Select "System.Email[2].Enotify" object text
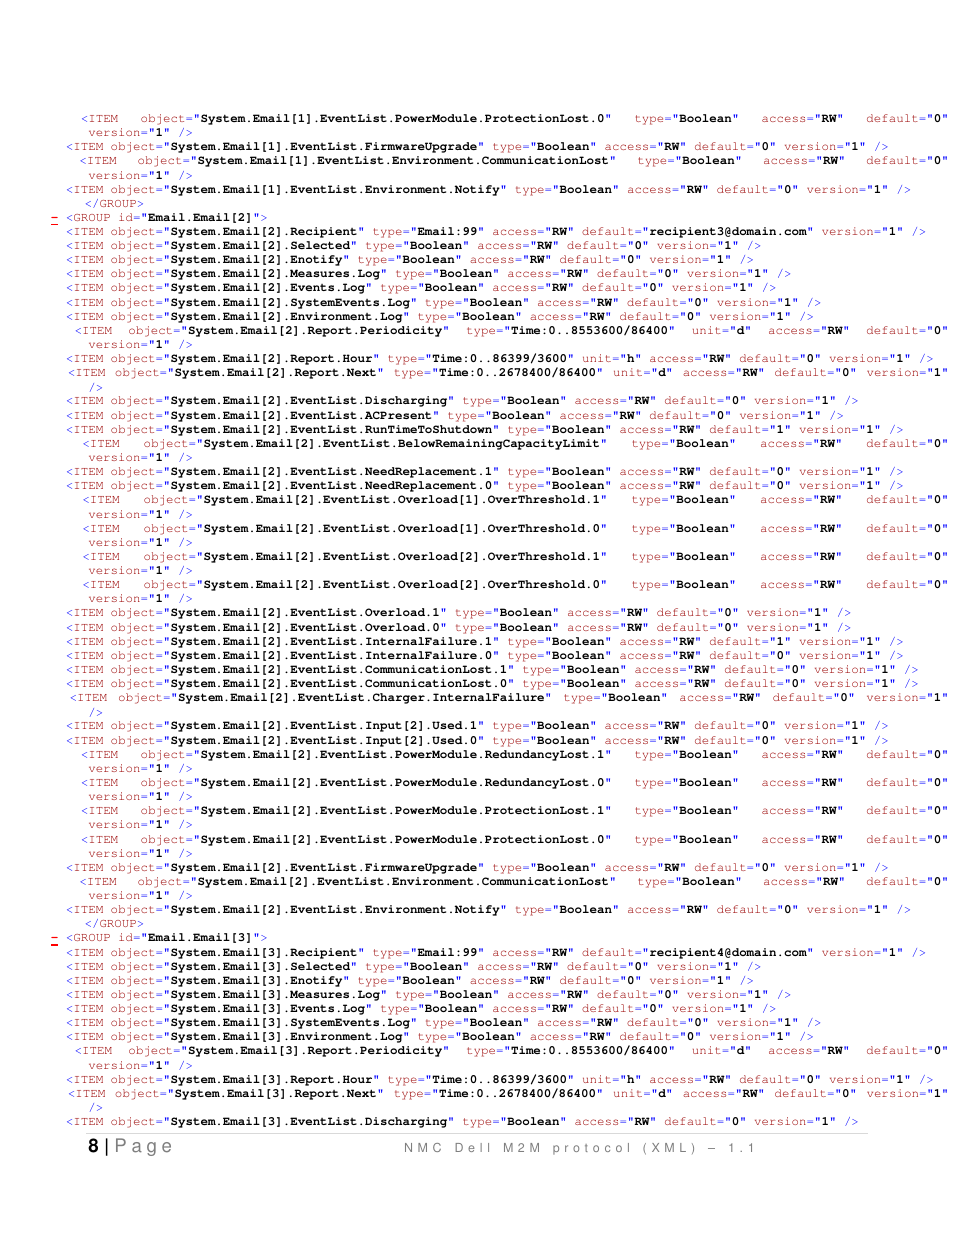The image size is (954, 1235). pos(257,260)
